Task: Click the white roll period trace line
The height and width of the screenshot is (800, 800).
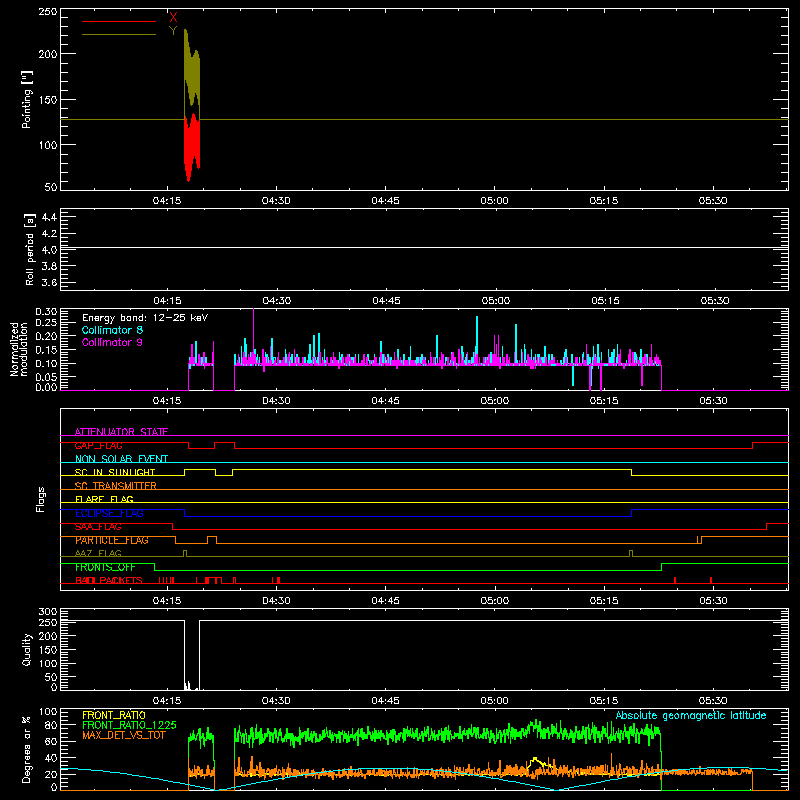Action: (x=424, y=247)
